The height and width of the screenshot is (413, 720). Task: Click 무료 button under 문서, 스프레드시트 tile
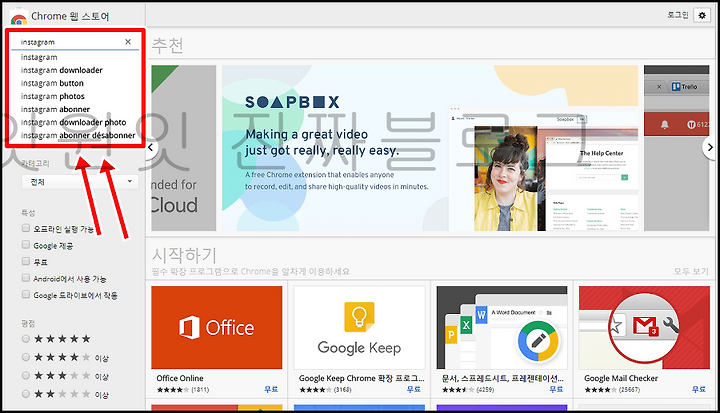point(556,389)
